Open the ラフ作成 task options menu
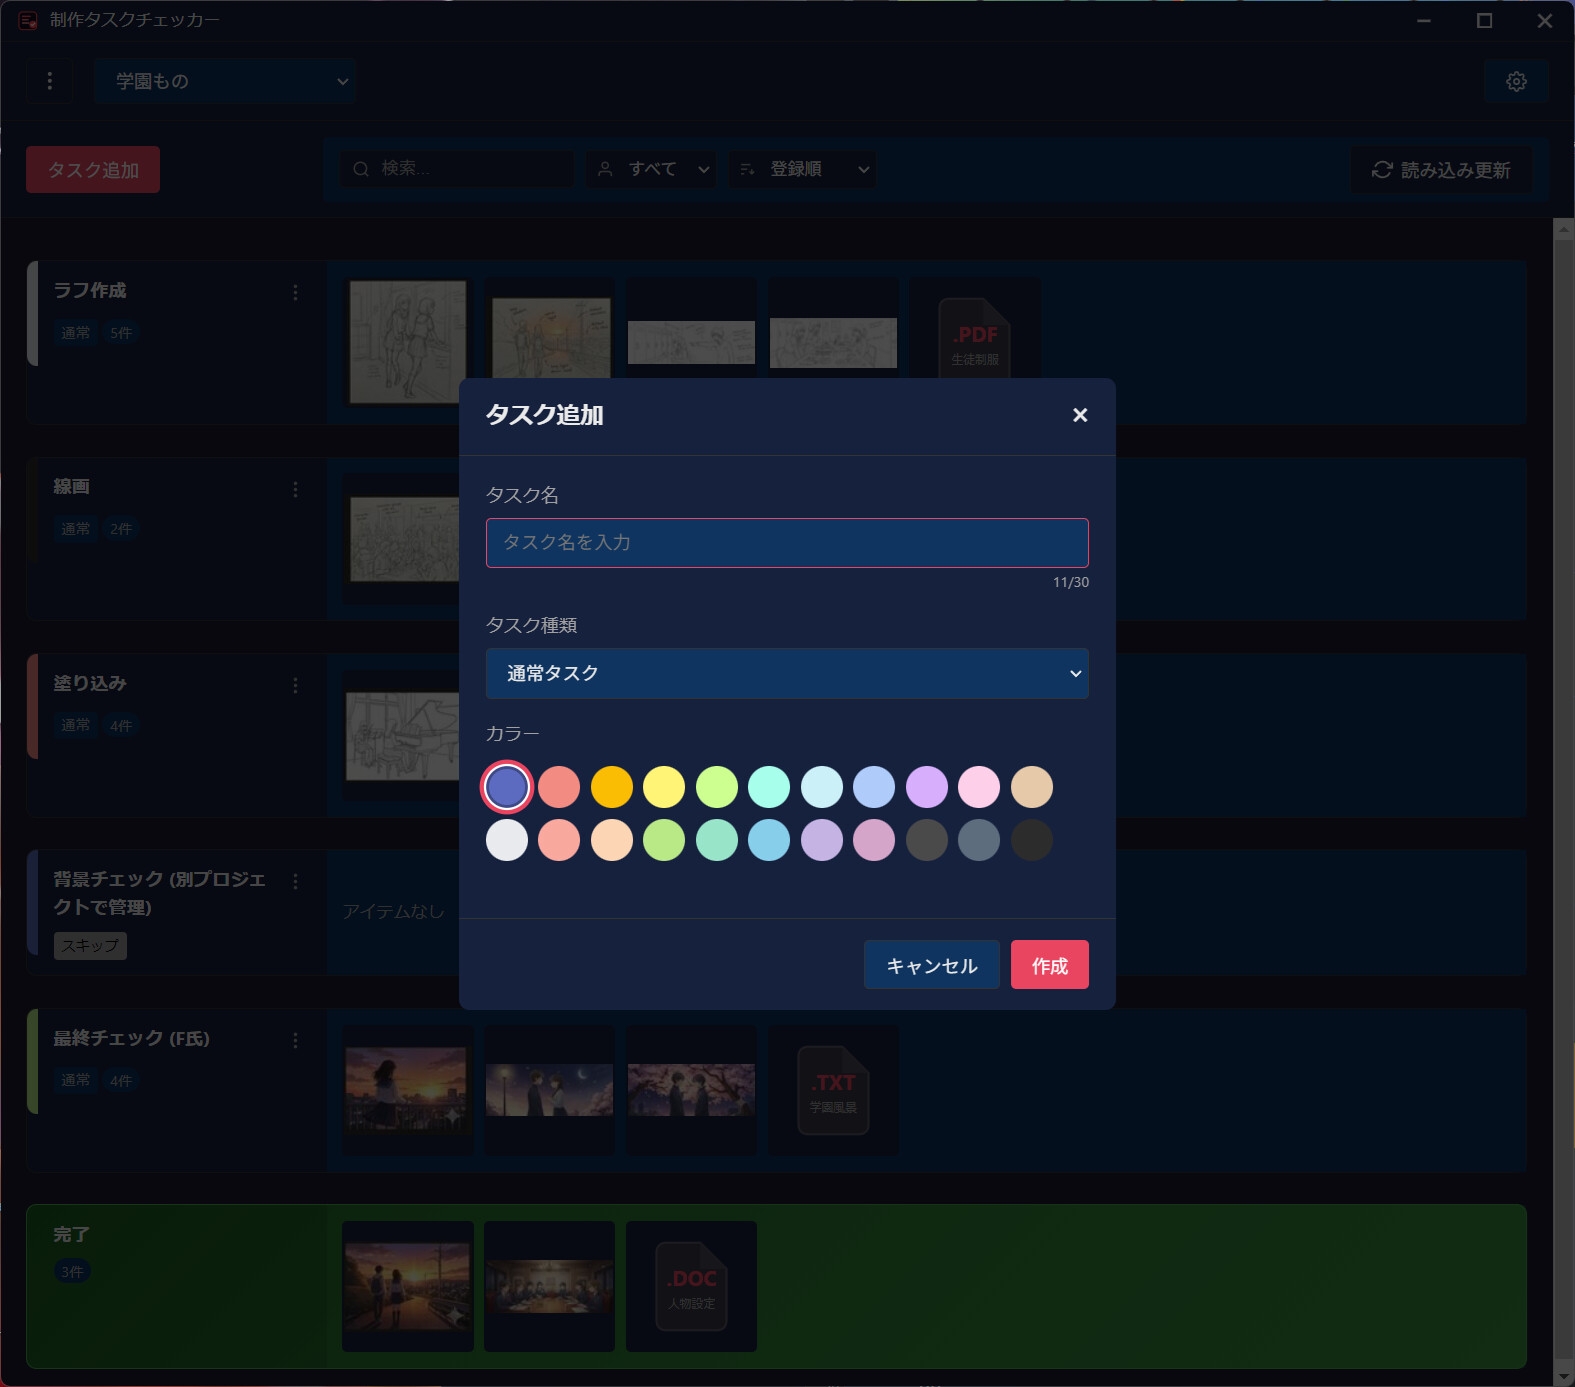 pos(295,292)
